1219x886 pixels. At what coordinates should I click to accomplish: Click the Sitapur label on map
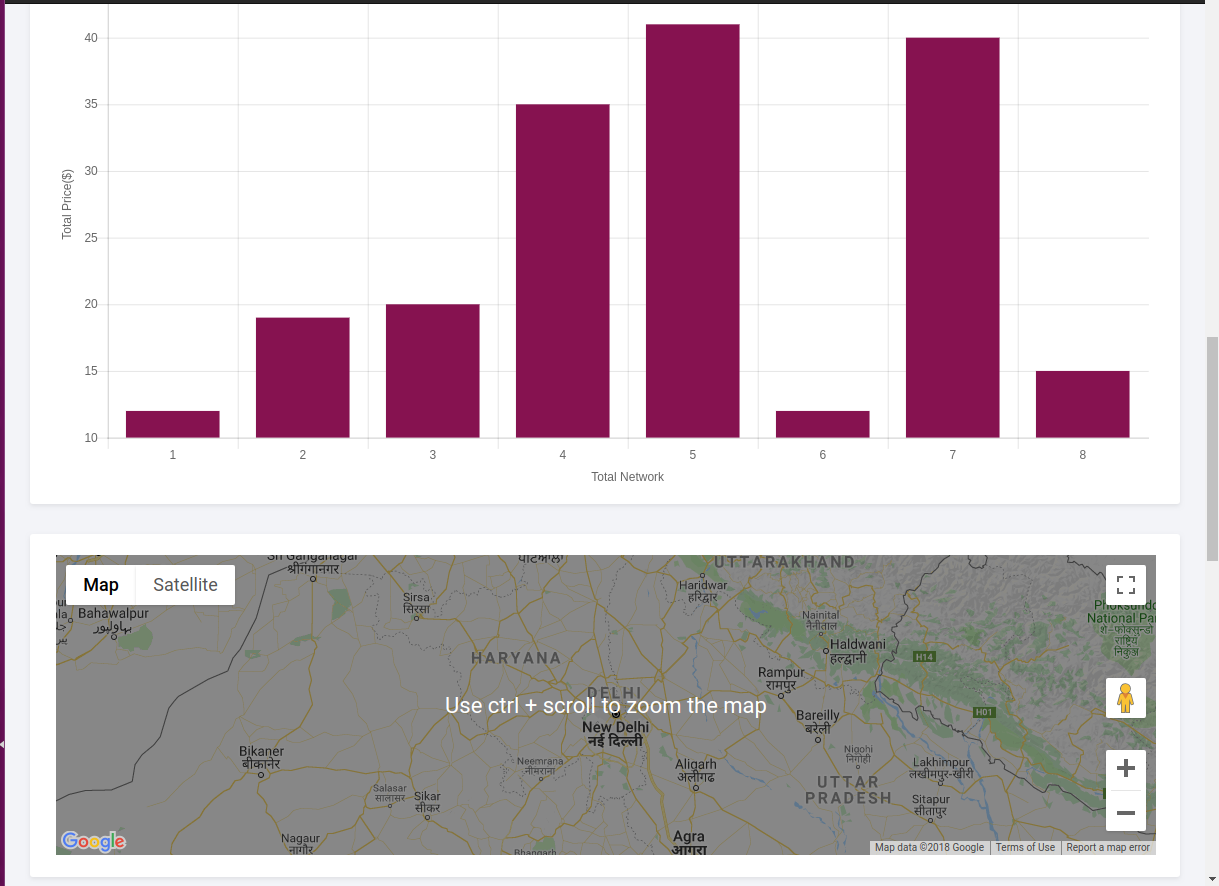tap(930, 806)
